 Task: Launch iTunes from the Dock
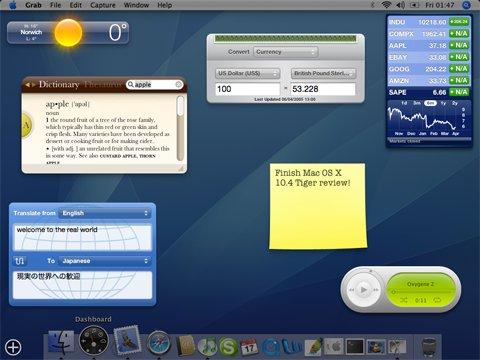[207, 346]
